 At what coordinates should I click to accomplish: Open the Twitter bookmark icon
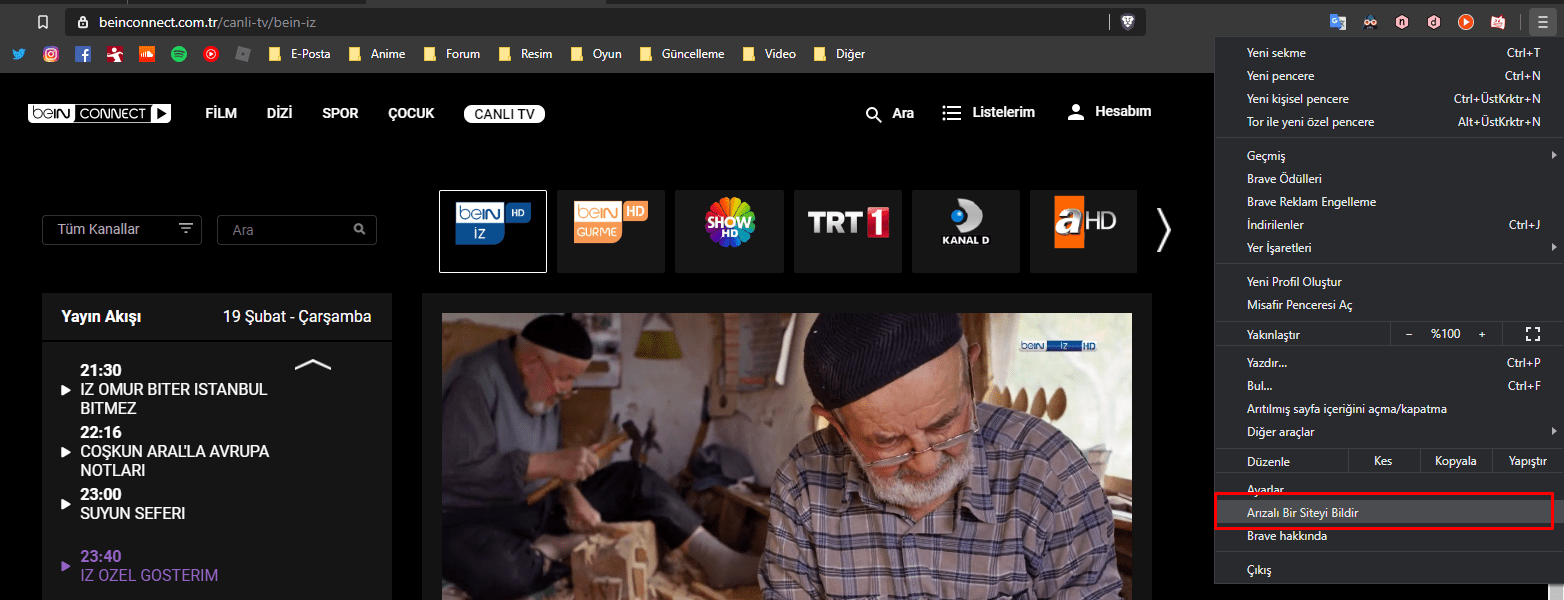[18, 53]
